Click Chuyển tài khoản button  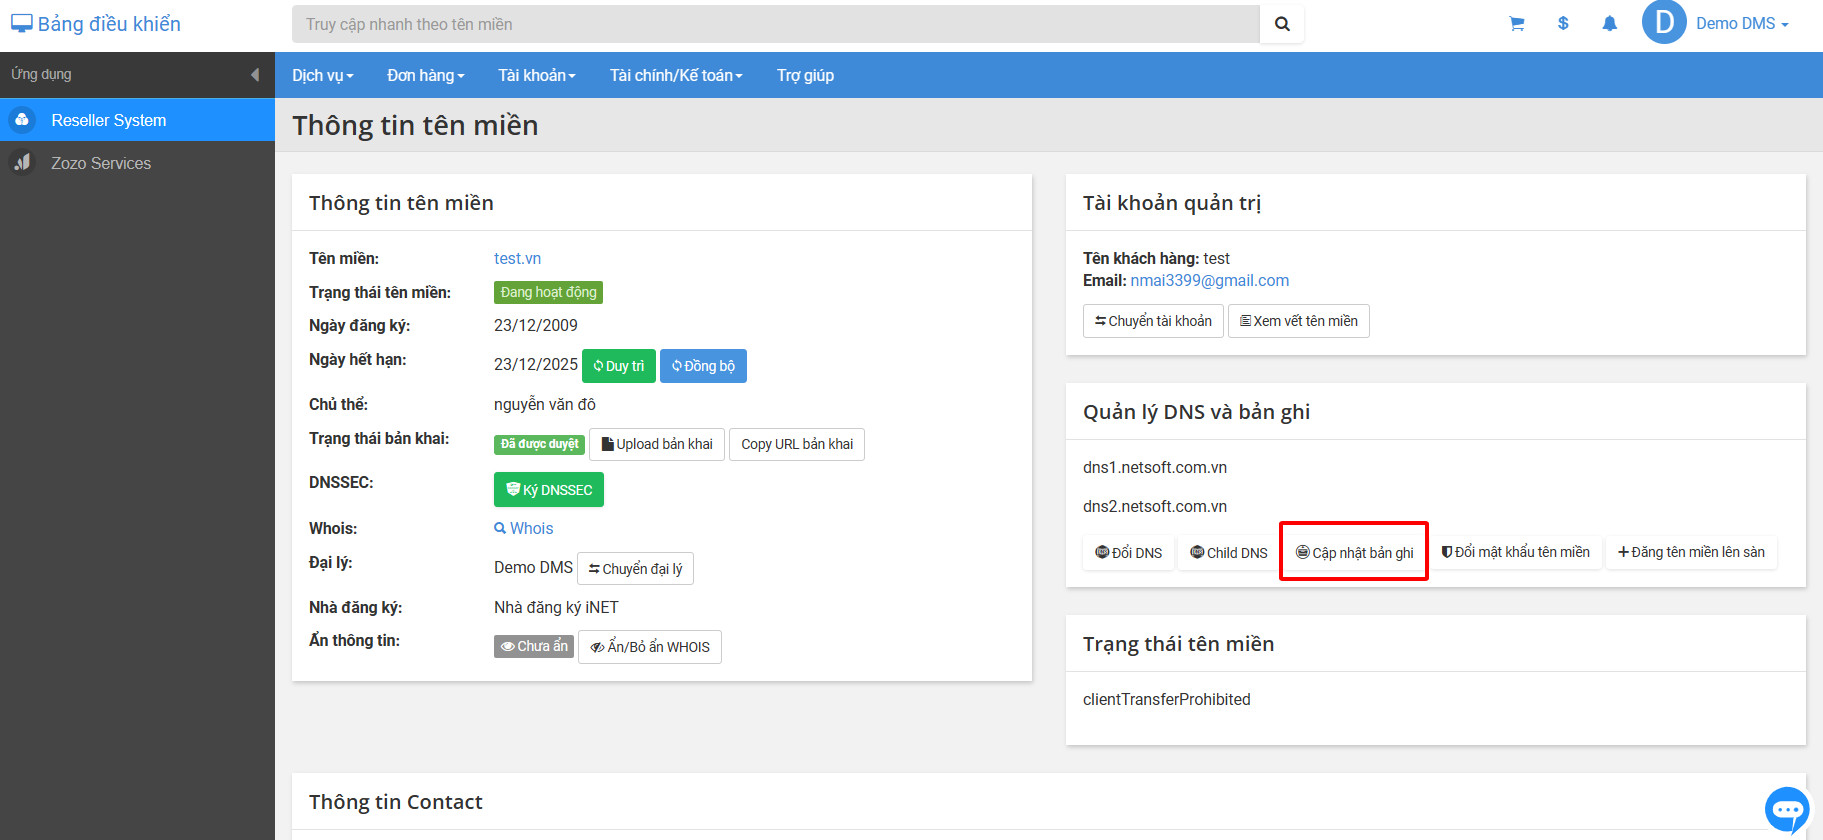point(1153,321)
